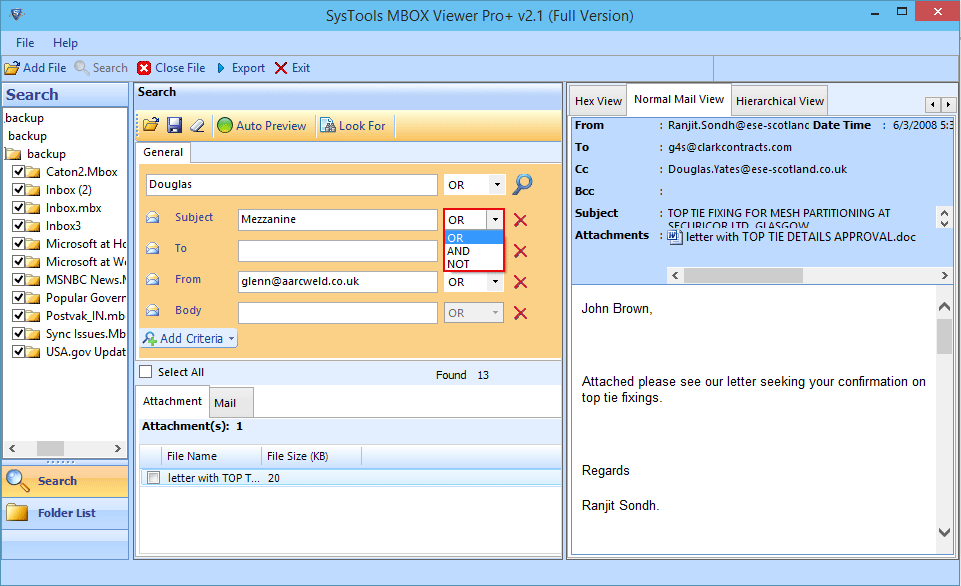Select the General criteria tab
The height and width of the screenshot is (586, 961).
pyautogui.click(x=163, y=152)
